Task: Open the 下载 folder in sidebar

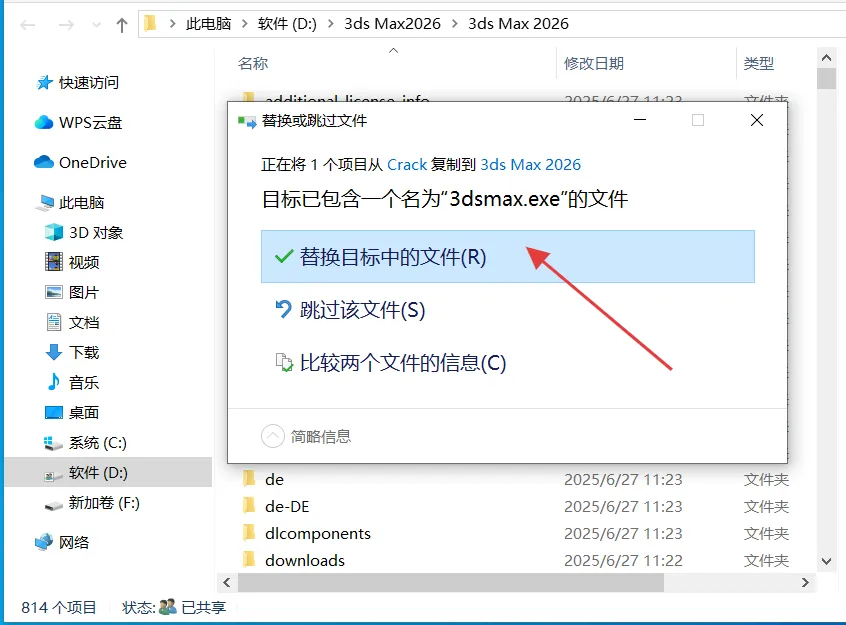Action: [x=72, y=352]
